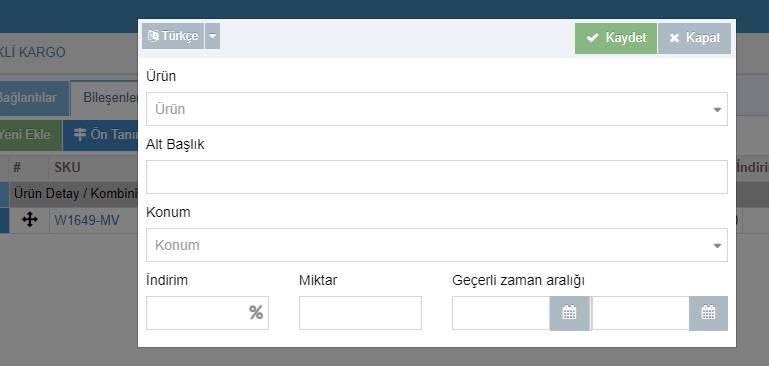Save the form with Kaydet
Screen dimensions: 769x366
tap(616, 38)
